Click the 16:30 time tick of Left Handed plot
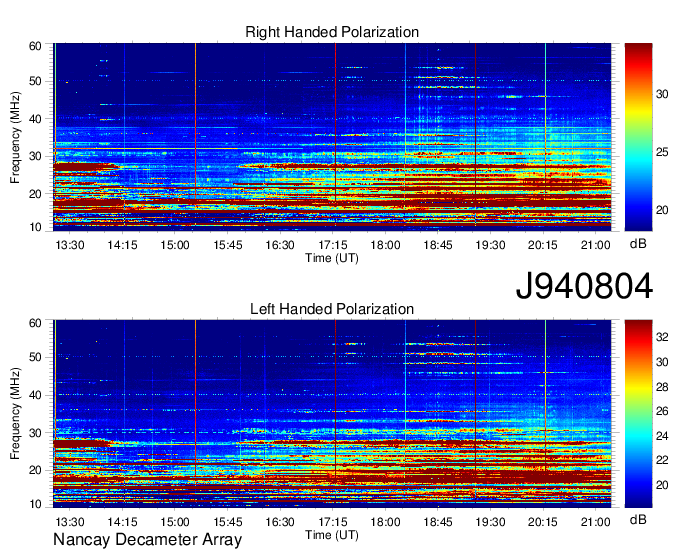Image resolution: width=680 pixels, height=552 pixels. [x=280, y=522]
